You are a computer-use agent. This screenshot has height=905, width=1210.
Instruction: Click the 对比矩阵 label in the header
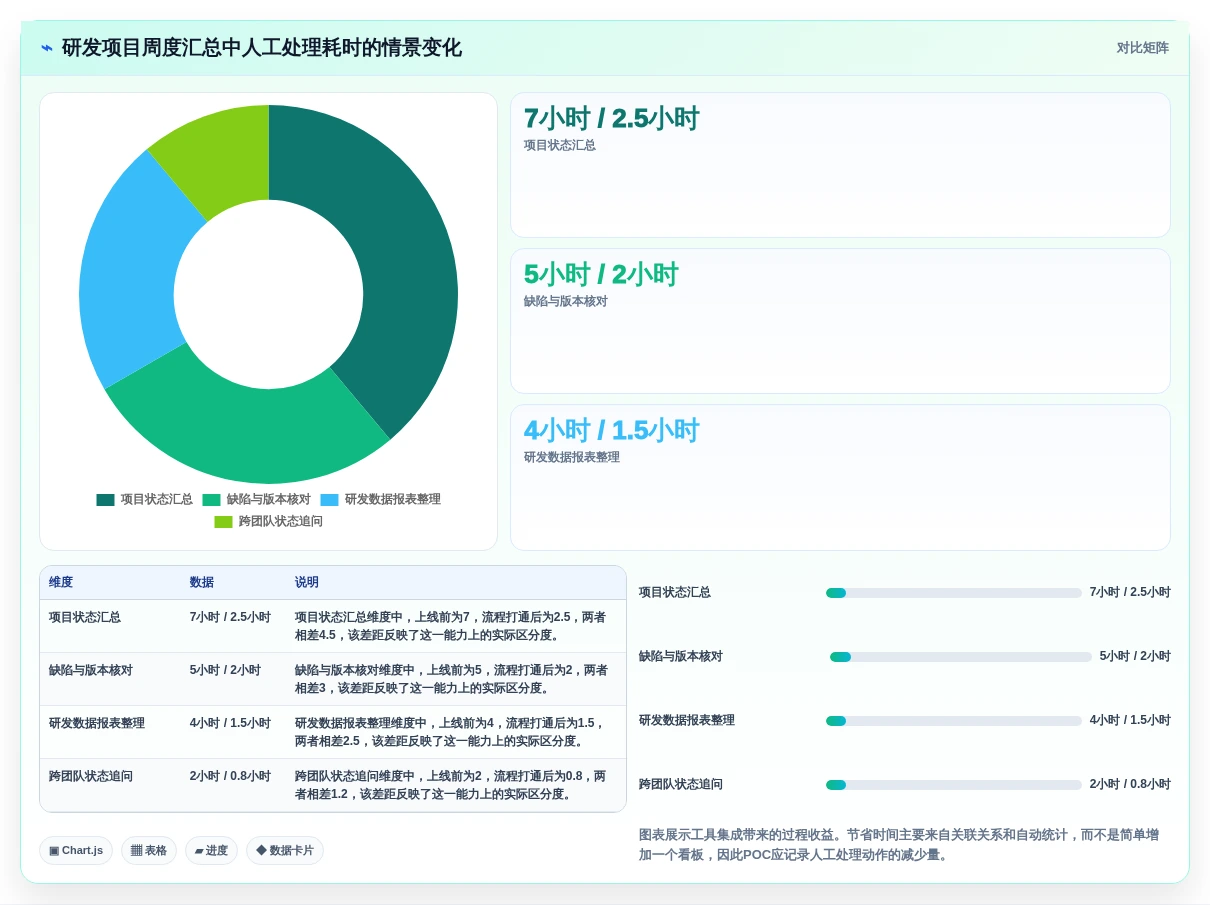pyautogui.click(x=1142, y=48)
